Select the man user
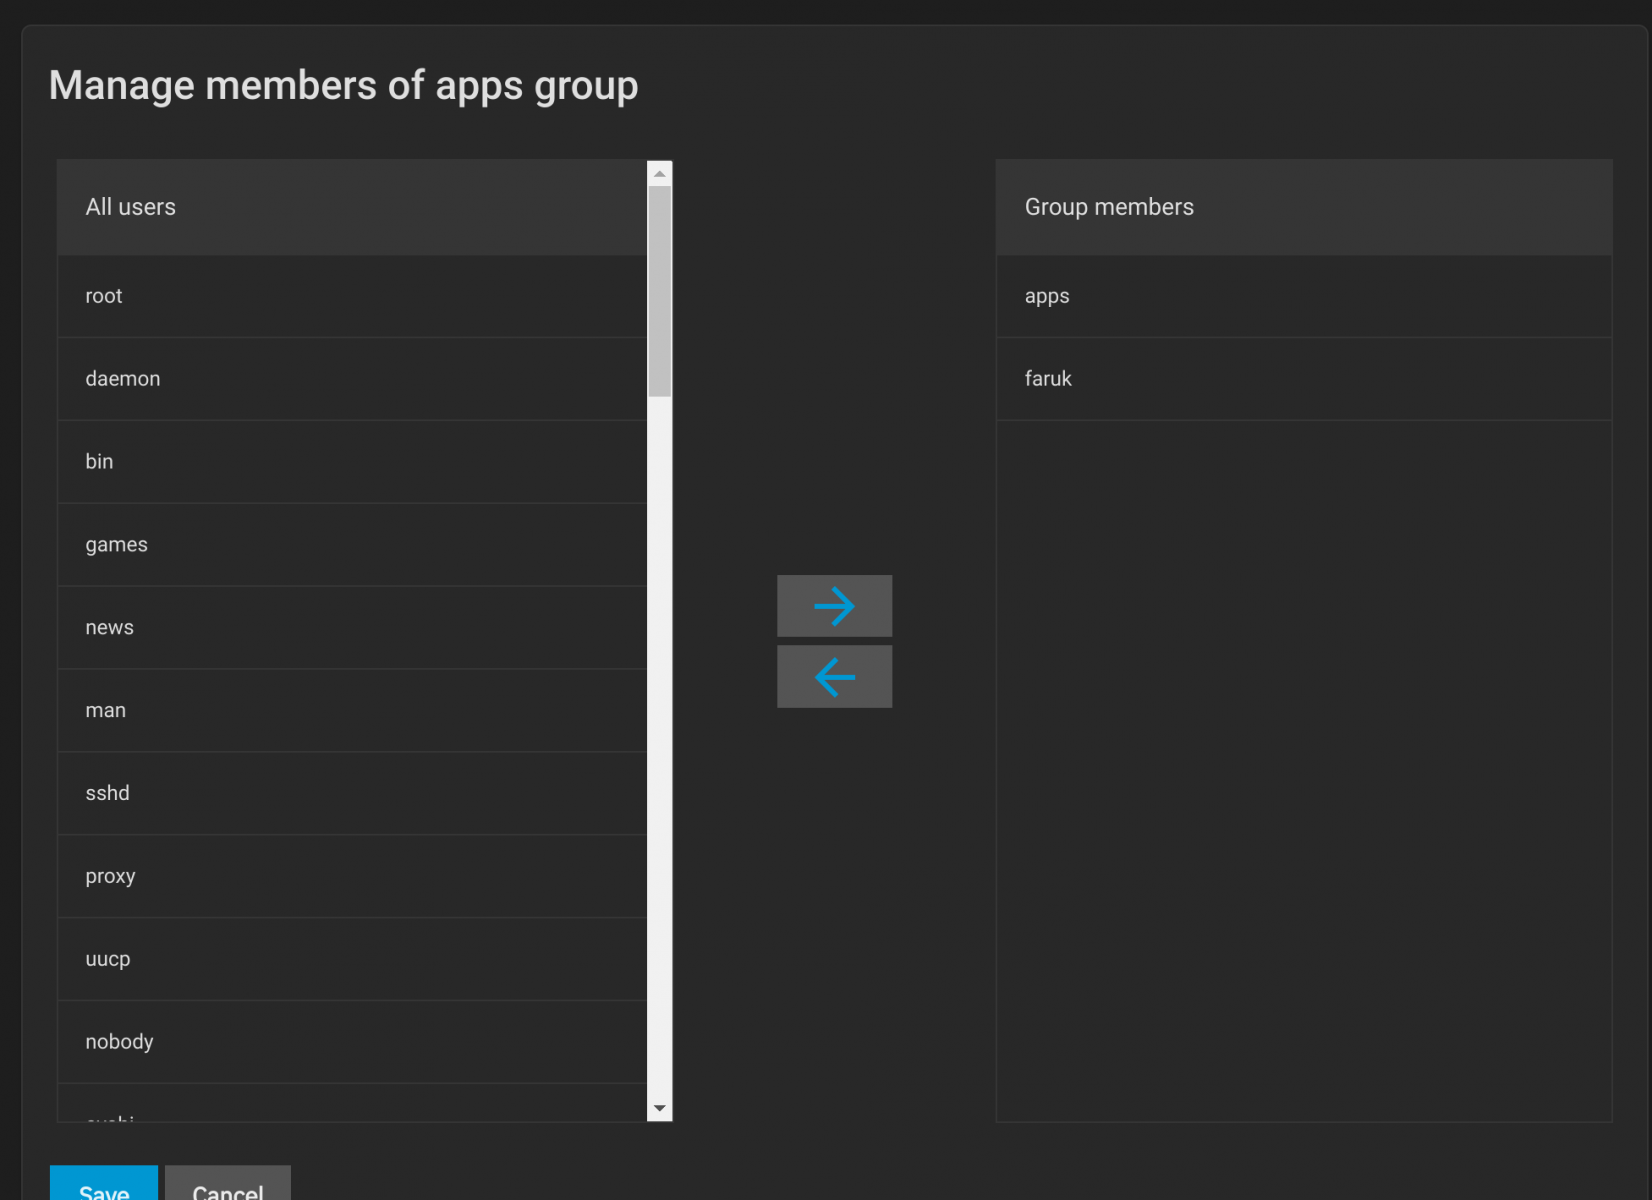Viewport: 1652px width, 1200px height. (x=352, y=711)
